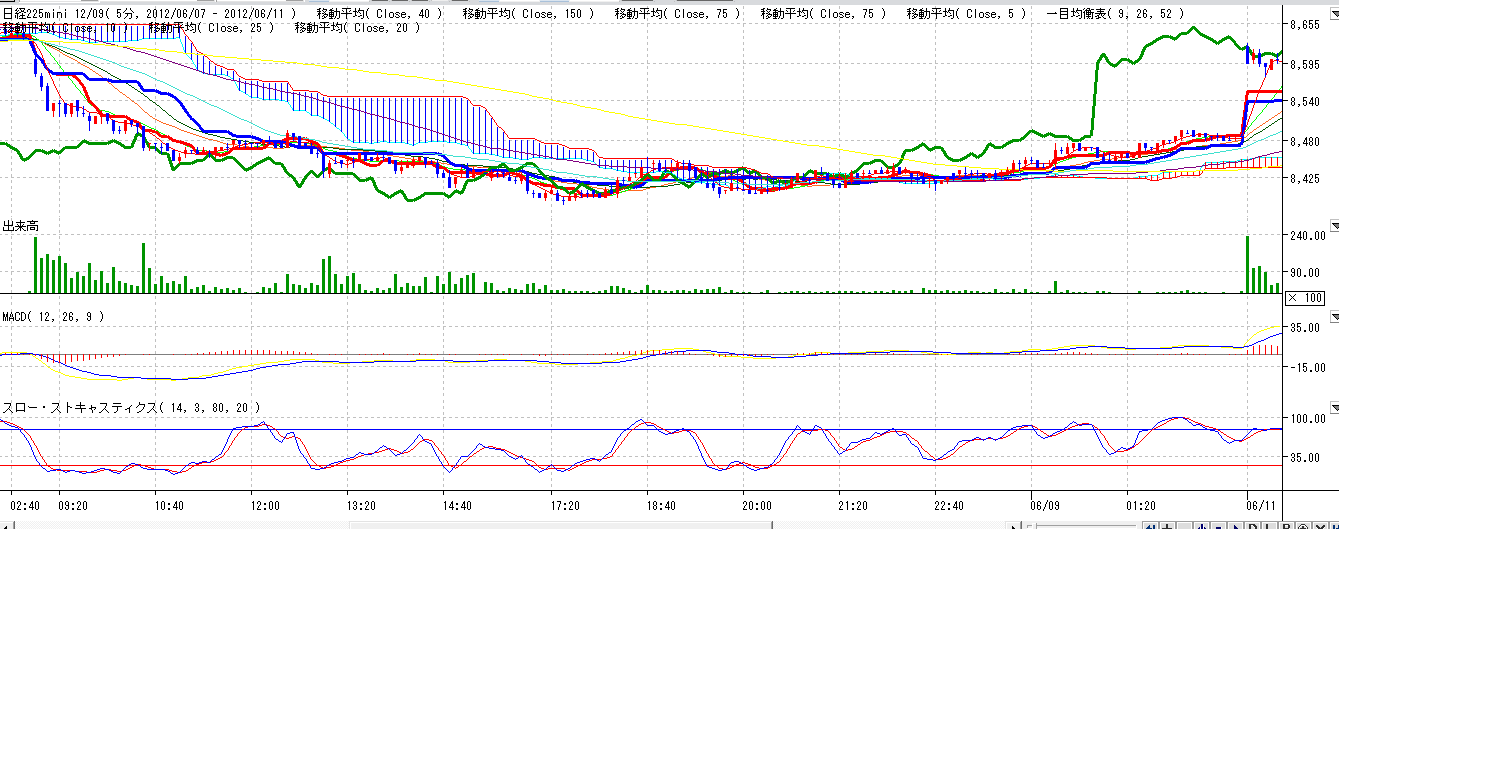The height and width of the screenshot is (768, 1492).
Task: Click the 移動平均(Close, 40) indicator label
Action: (x=379, y=14)
